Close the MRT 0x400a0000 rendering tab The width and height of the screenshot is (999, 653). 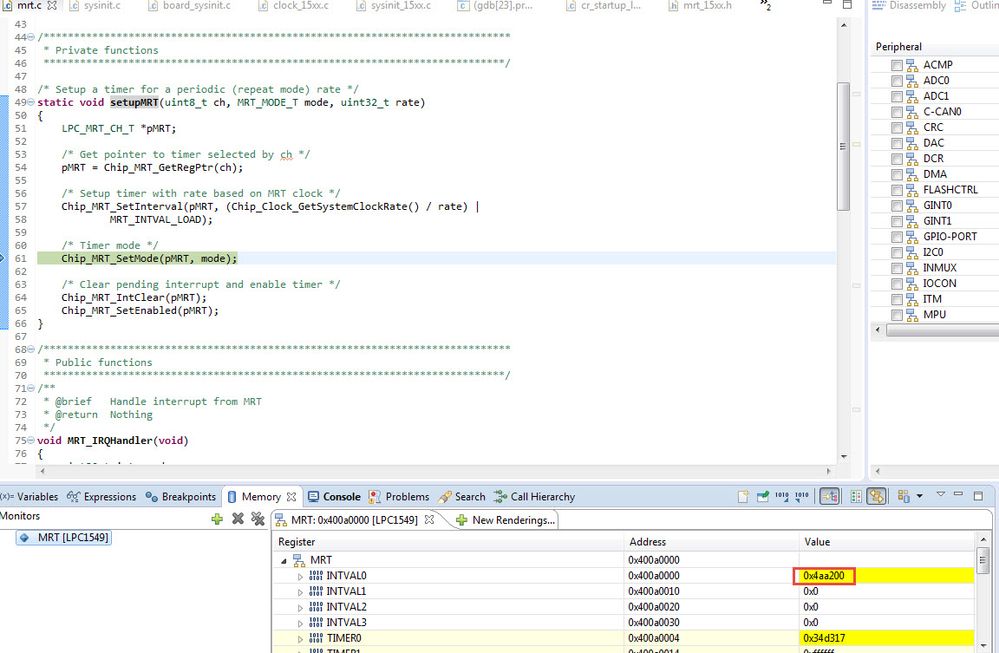point(429,519)
